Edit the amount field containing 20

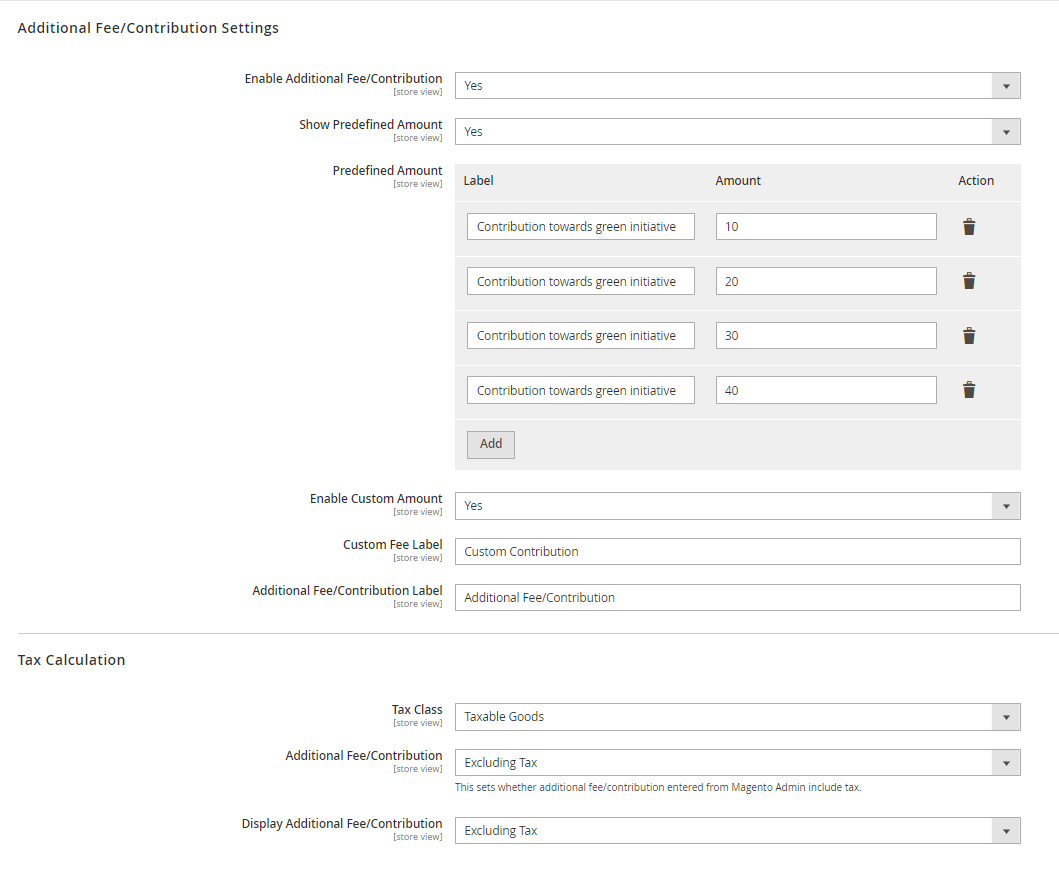(825, 282)
